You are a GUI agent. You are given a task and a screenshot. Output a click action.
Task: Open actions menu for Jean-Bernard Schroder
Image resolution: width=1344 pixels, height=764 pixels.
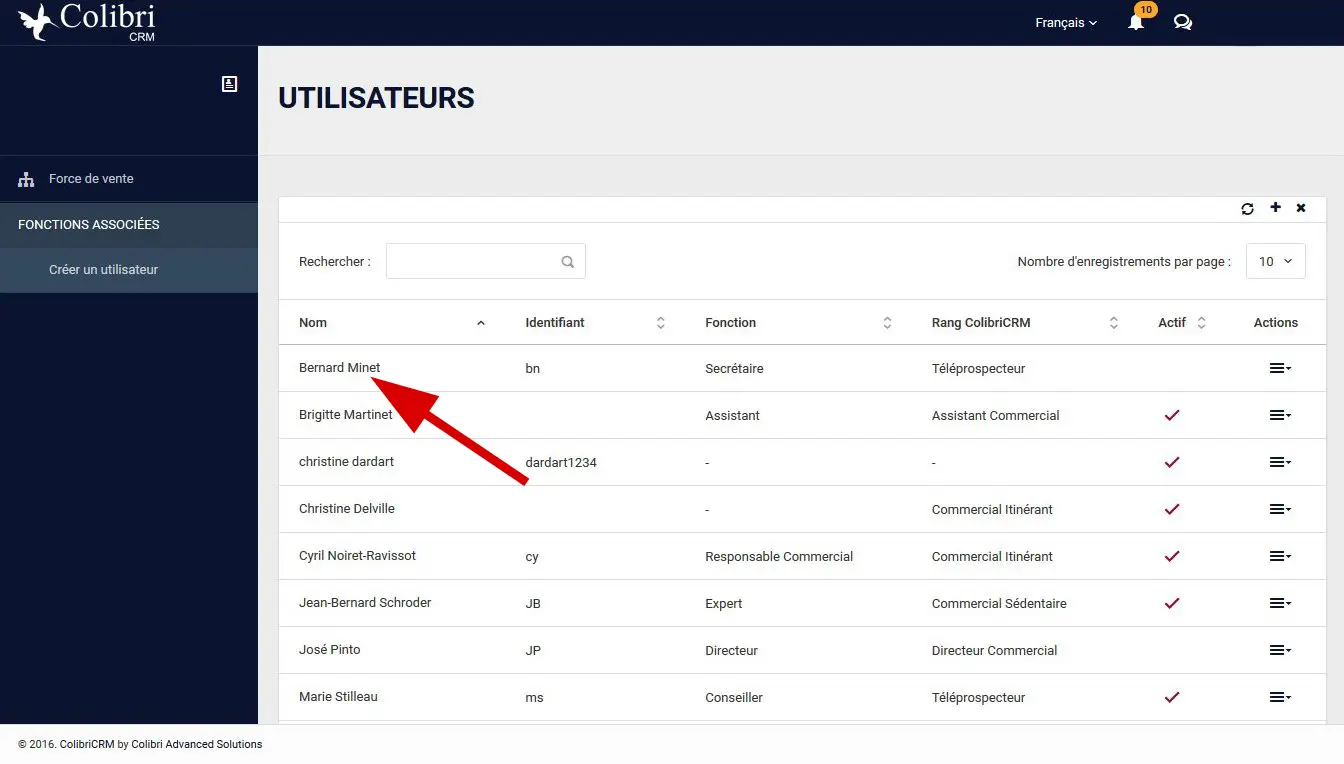pos(1280,603)
